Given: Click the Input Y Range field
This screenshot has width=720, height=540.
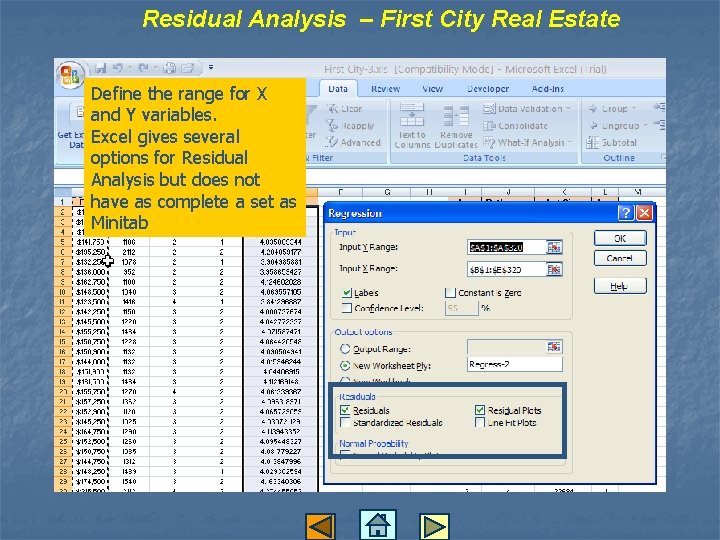Looking at the screenshot, I should [x=506, y=248].
